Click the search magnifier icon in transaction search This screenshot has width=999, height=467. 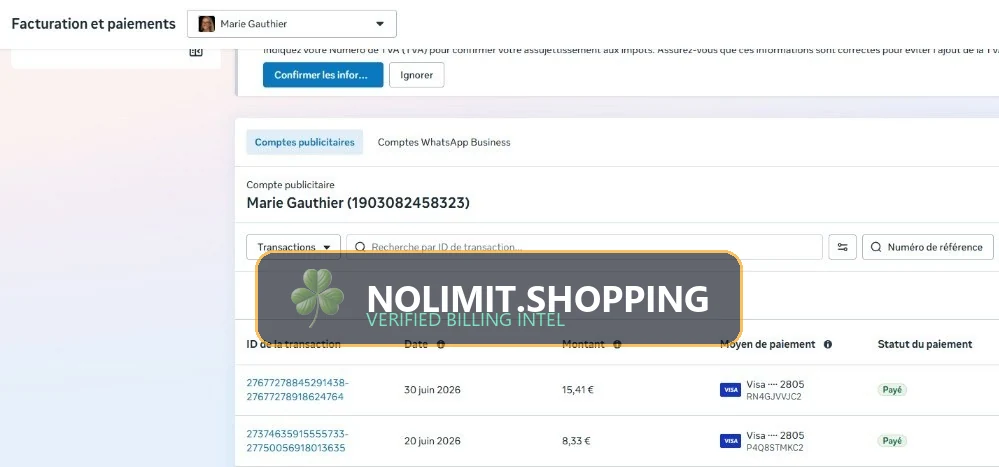(360, 247)
